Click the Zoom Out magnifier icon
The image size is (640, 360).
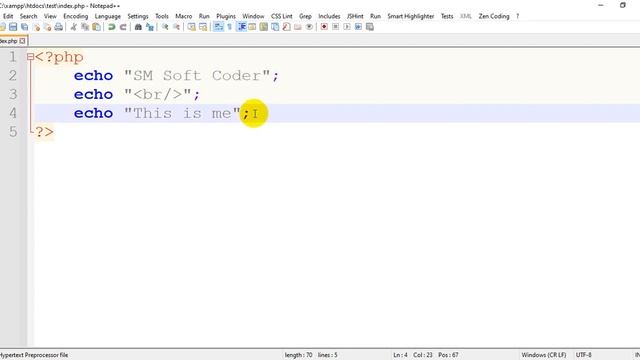point(176,27)
